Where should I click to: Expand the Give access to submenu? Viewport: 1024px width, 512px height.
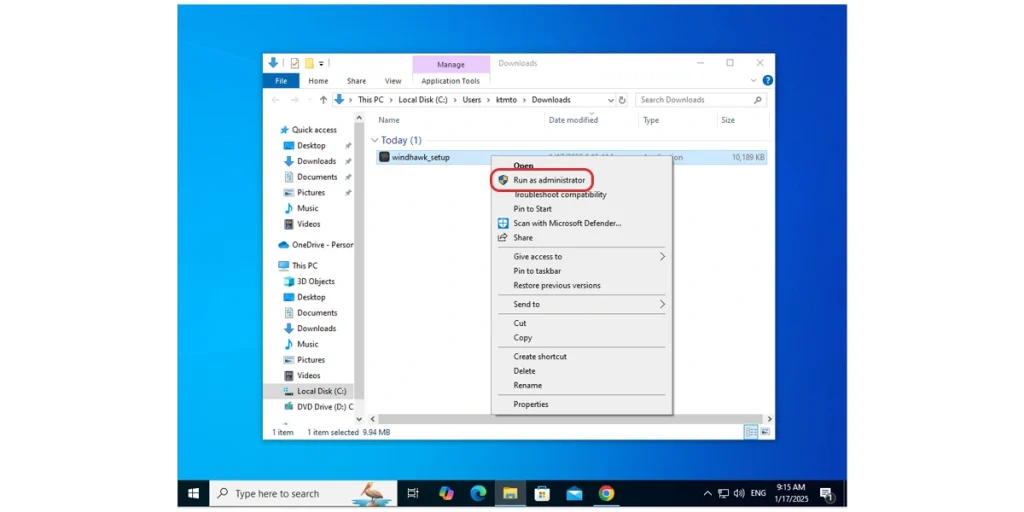[662, 257]
